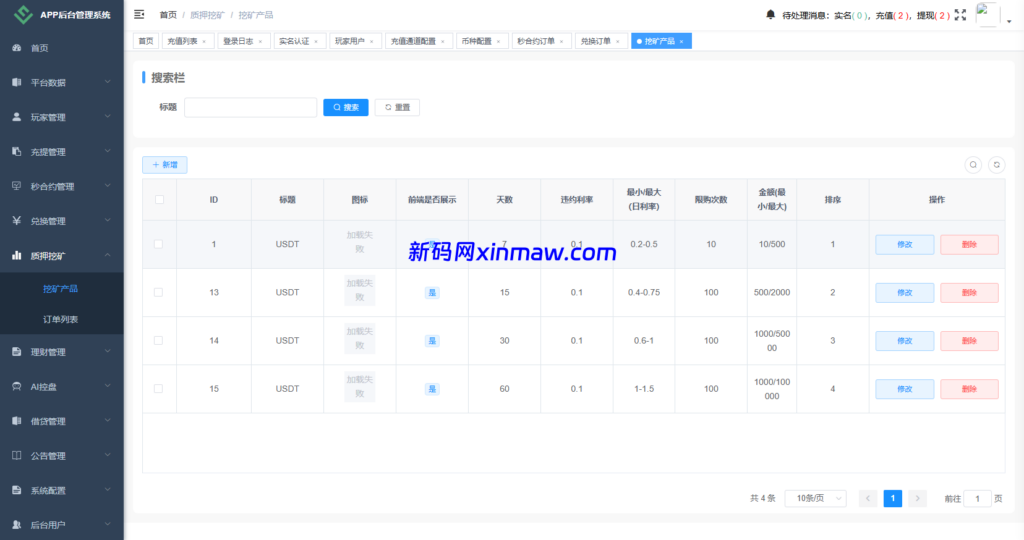
Task: Select 挖矿产品 in the sidebar submenu
Action: (61, 289)
